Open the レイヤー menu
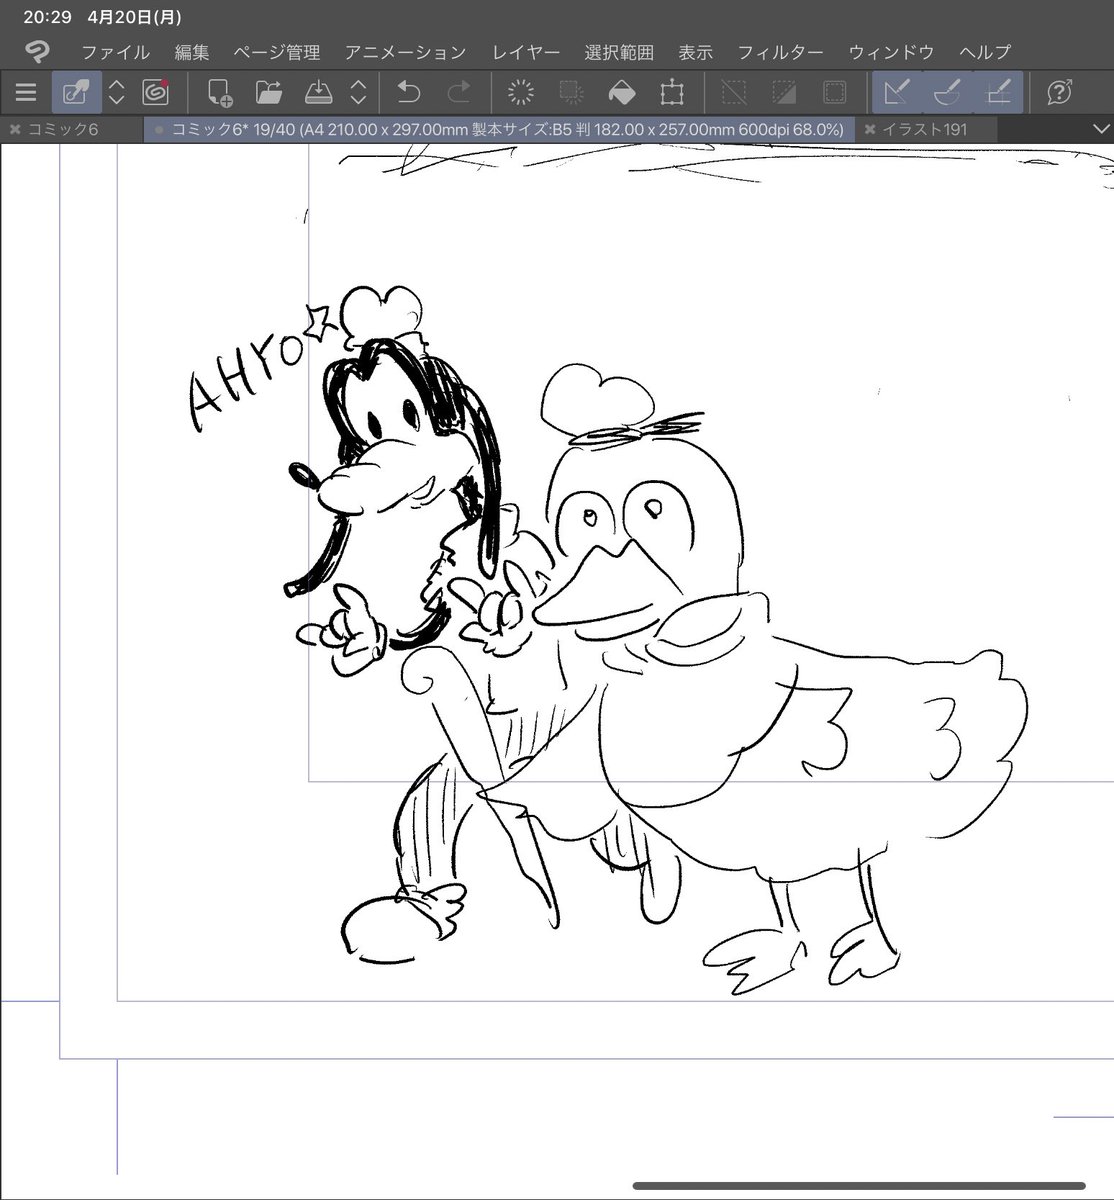 [525, 52]
